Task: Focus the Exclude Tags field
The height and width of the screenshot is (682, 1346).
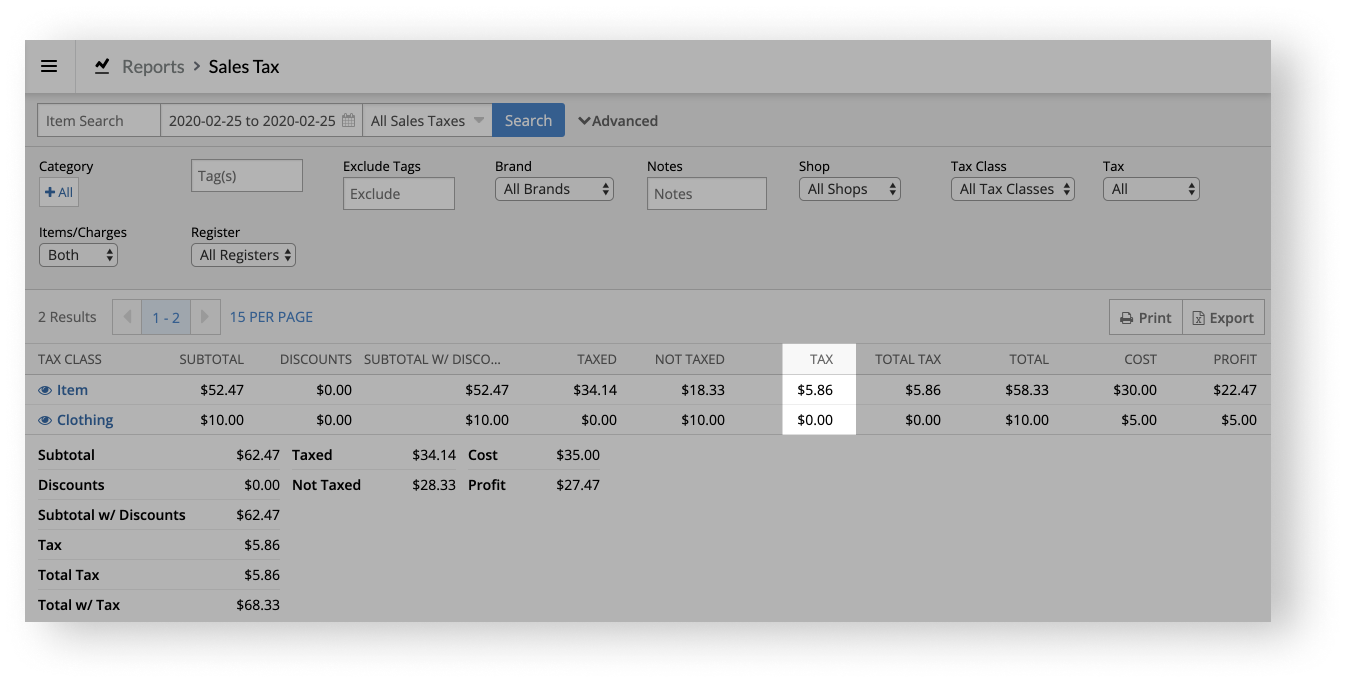Action: point(399,194)
